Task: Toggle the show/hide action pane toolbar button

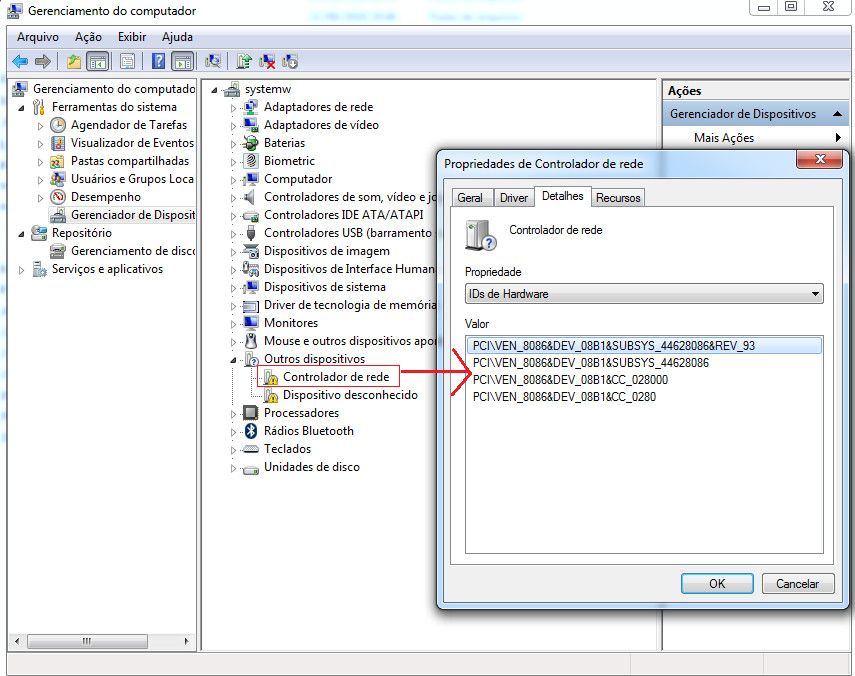Action: point(182,62)
